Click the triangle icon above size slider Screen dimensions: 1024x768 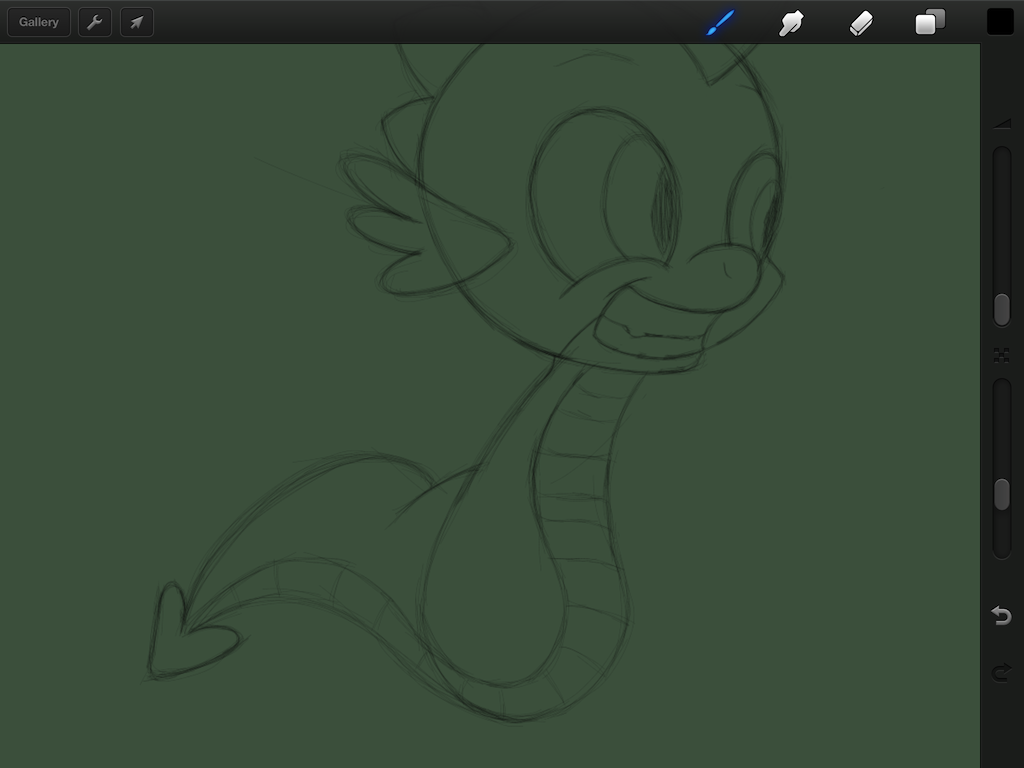1002,124
